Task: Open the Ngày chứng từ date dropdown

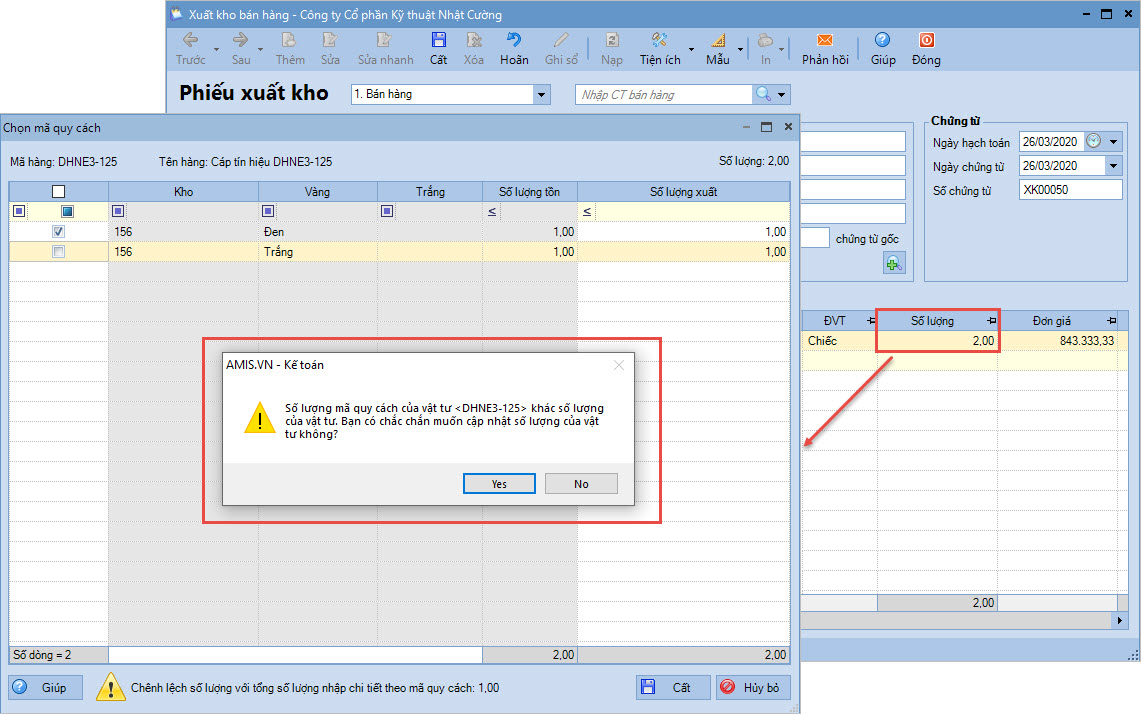Action: pos(1113,166)
